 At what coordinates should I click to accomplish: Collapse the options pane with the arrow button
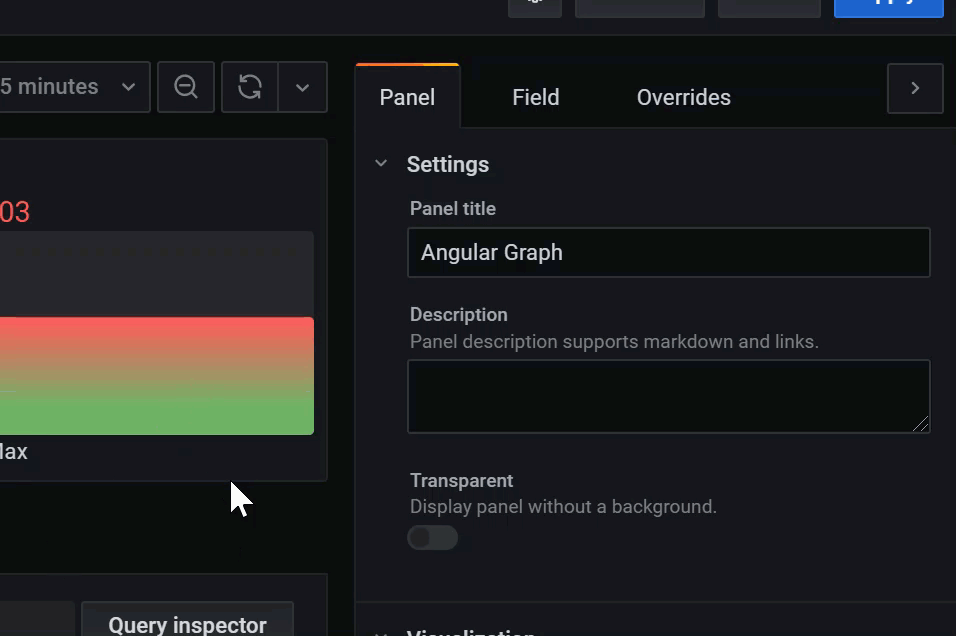pyautogui.click(x=914, y=88)
